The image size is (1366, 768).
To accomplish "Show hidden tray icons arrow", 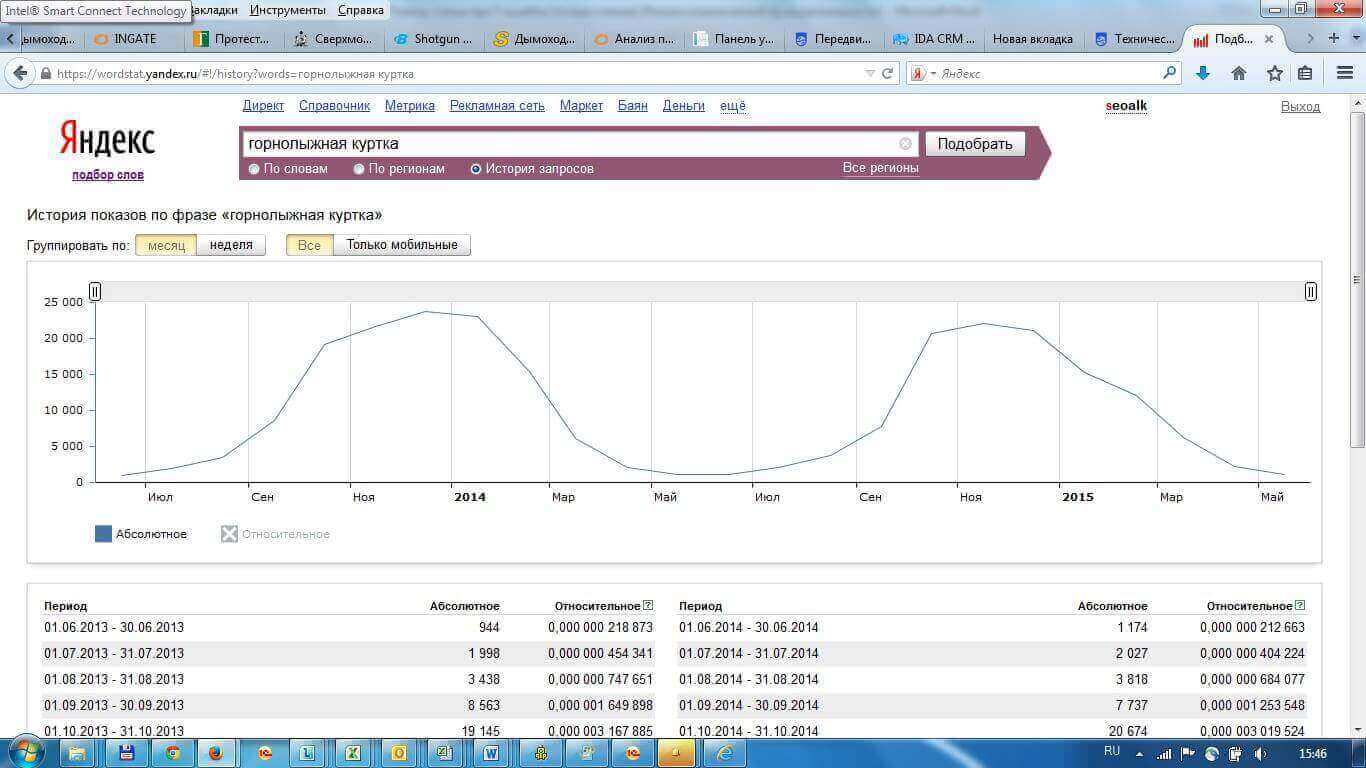I will [1140, 754].
